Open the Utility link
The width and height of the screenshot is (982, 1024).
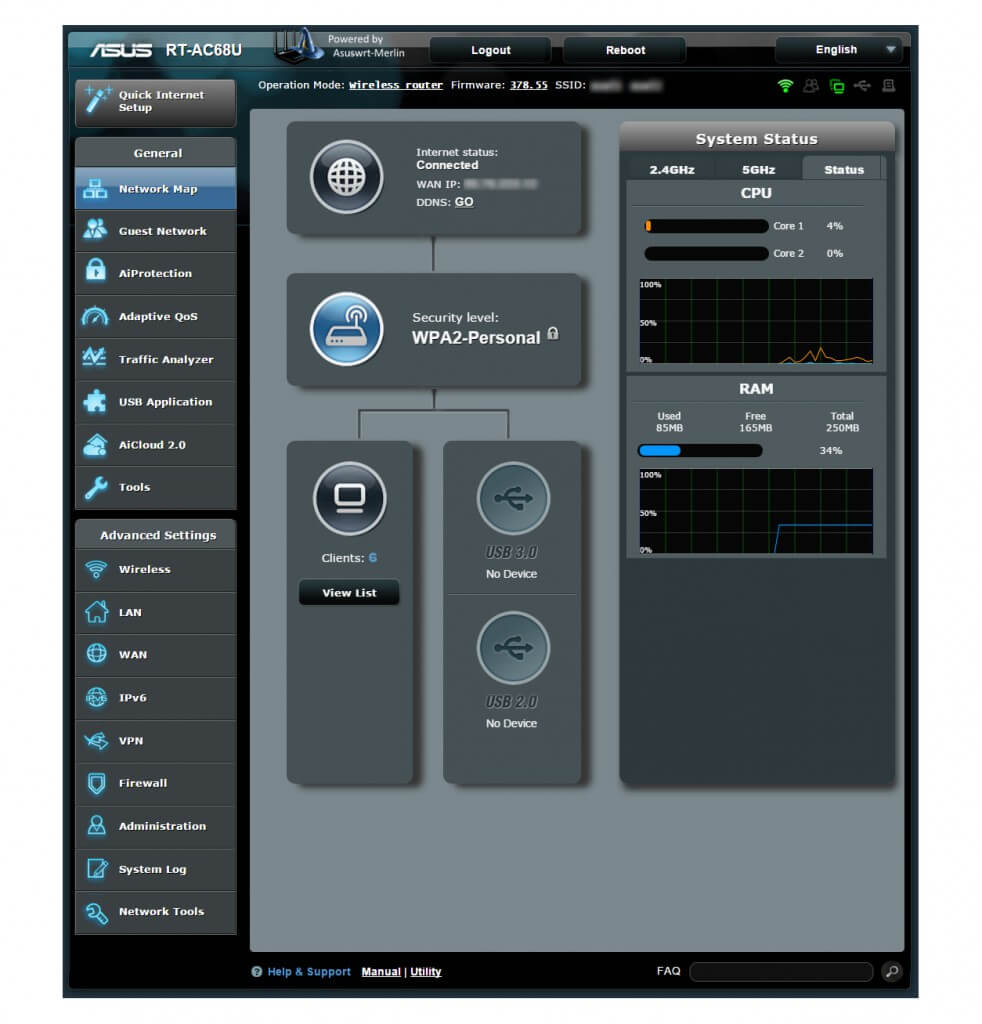pos(426,972)
